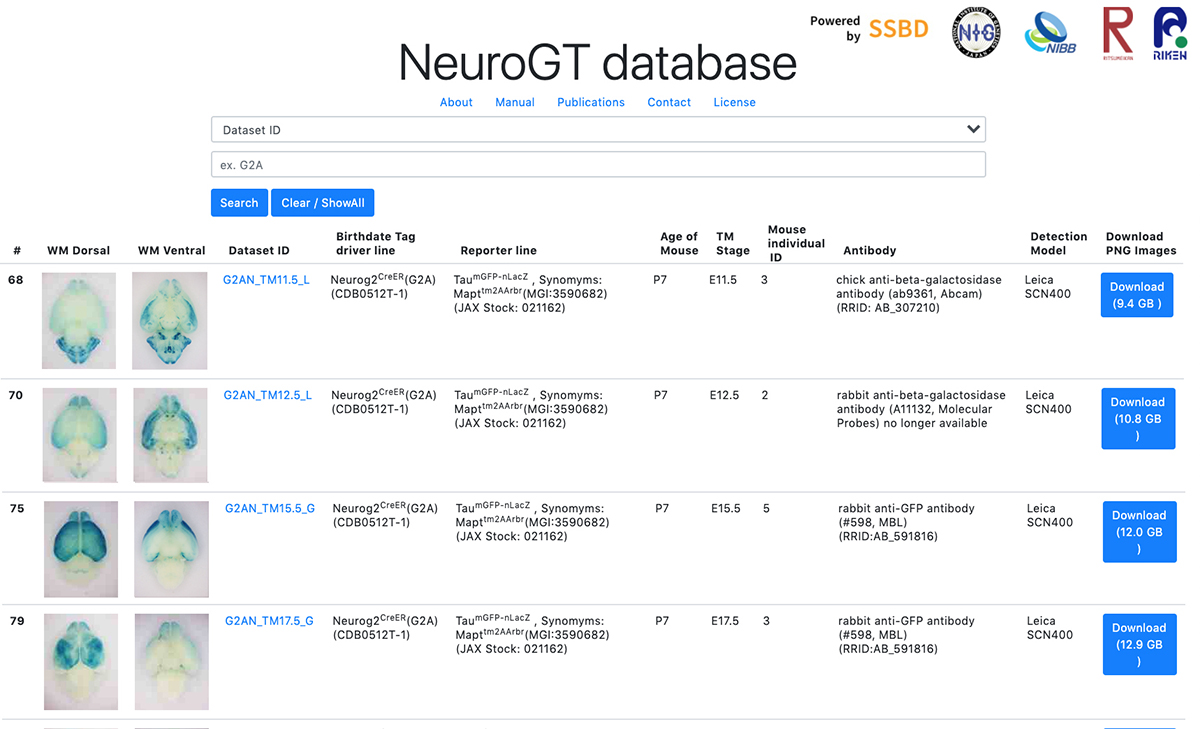Download the 9.4 GB PNG images
1200x729 pixels.
click(1137, 295)
